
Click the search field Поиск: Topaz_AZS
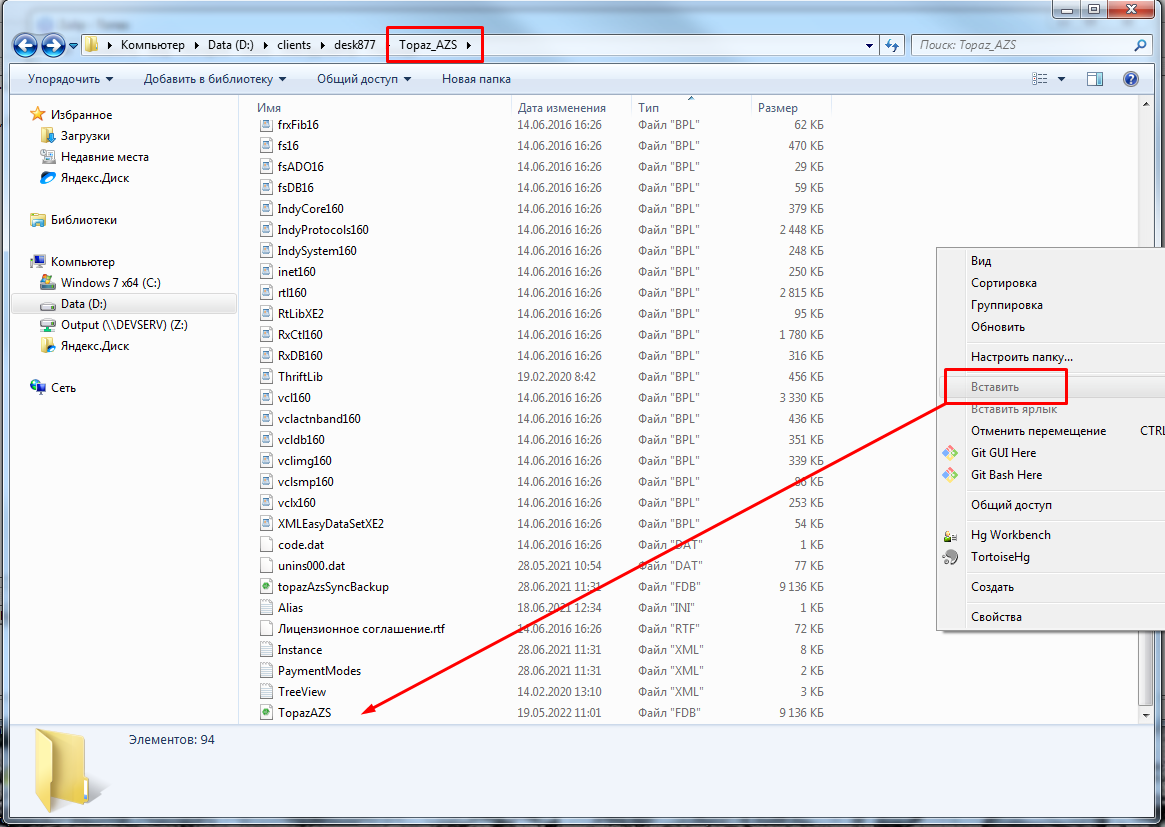[1024, 45]
